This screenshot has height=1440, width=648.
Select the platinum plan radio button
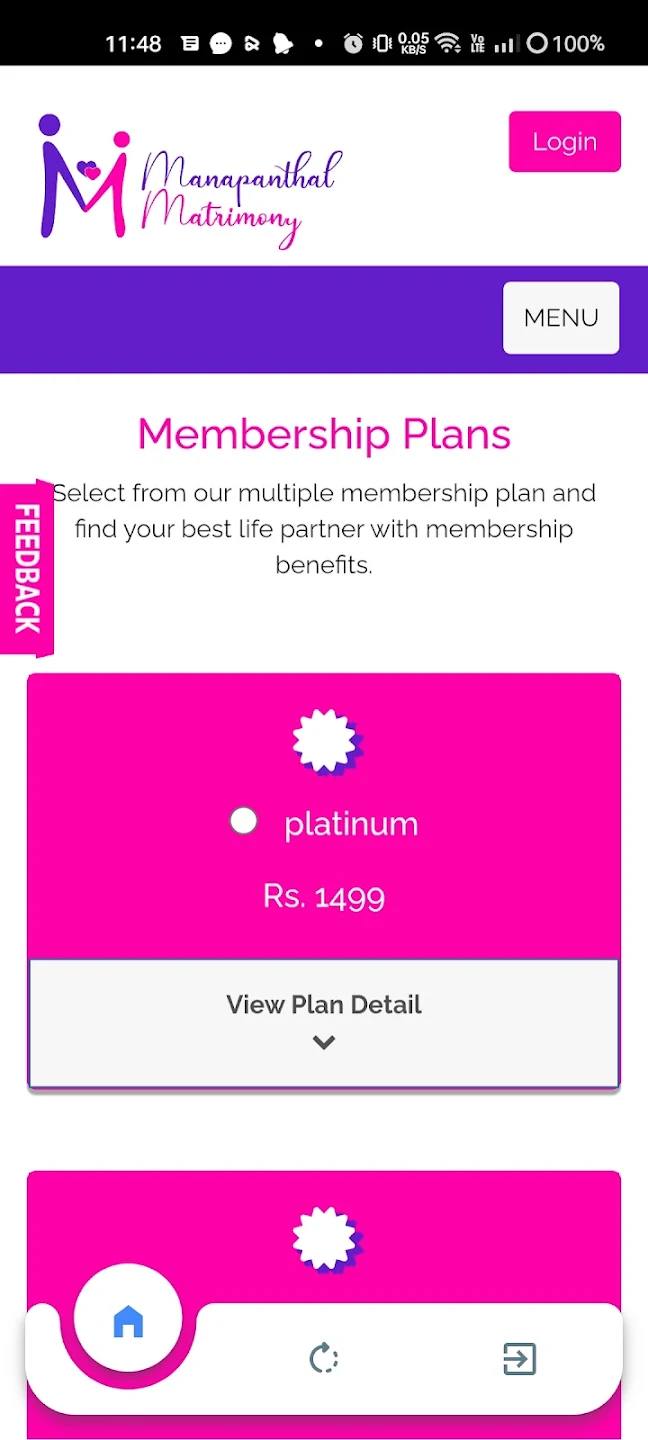[243, 821]
